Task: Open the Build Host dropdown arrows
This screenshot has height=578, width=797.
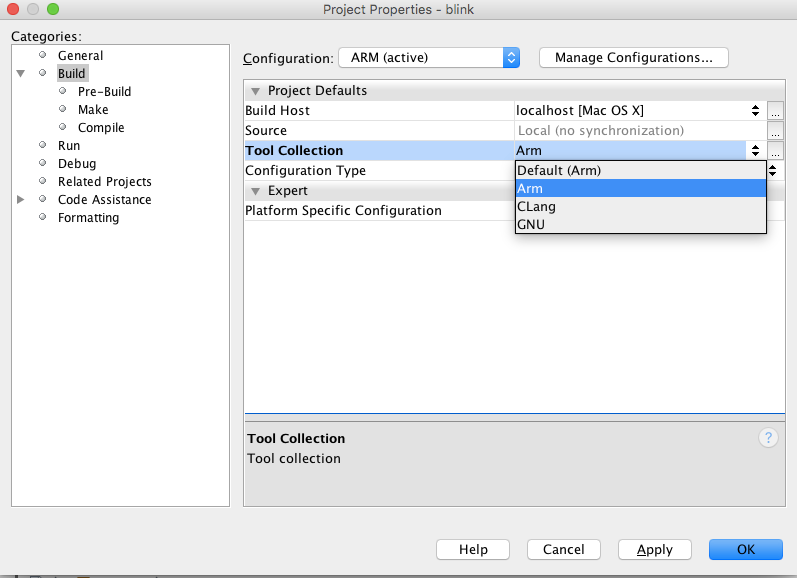Action: [755, 110]
